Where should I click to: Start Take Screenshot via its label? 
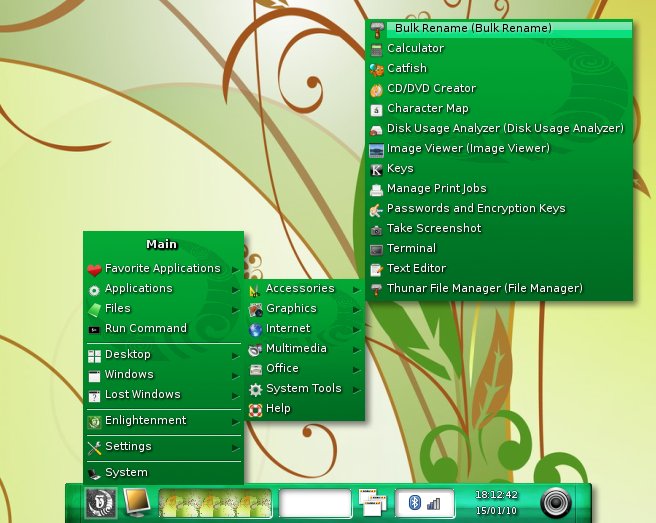[x=434, y=228]
